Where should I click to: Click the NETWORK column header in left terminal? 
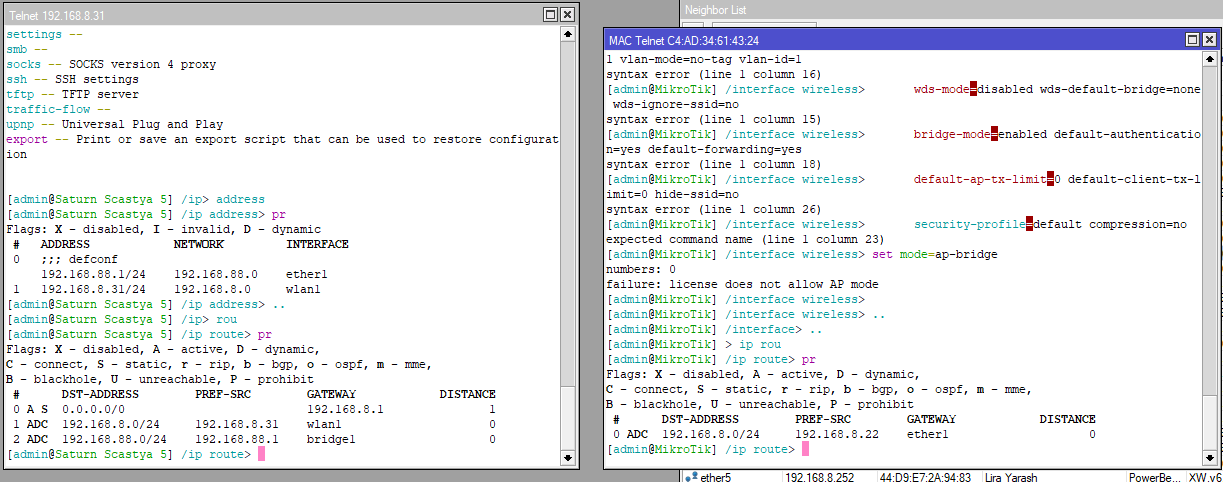198,244
